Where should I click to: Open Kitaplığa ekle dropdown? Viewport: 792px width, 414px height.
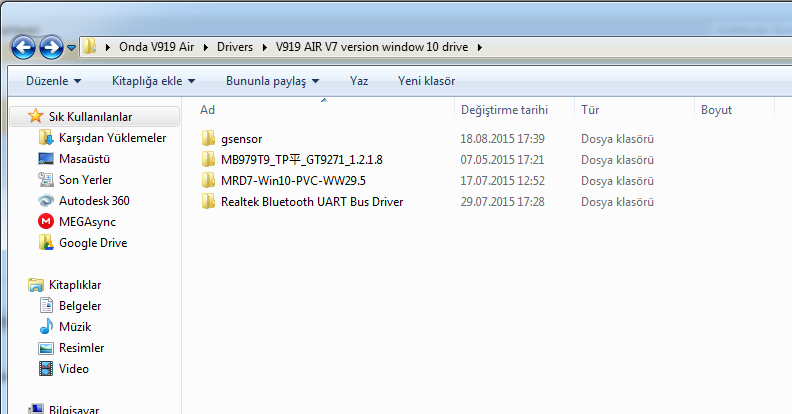tap(154, 81)
